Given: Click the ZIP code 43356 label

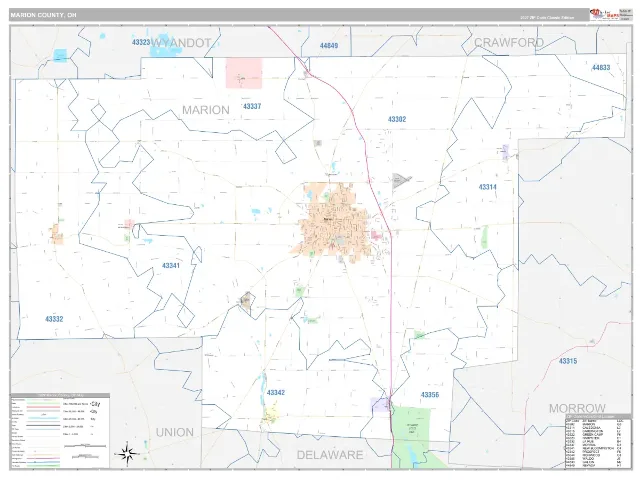Looking at the screenshot, I should pyautogui.click(x=430, y=395).
